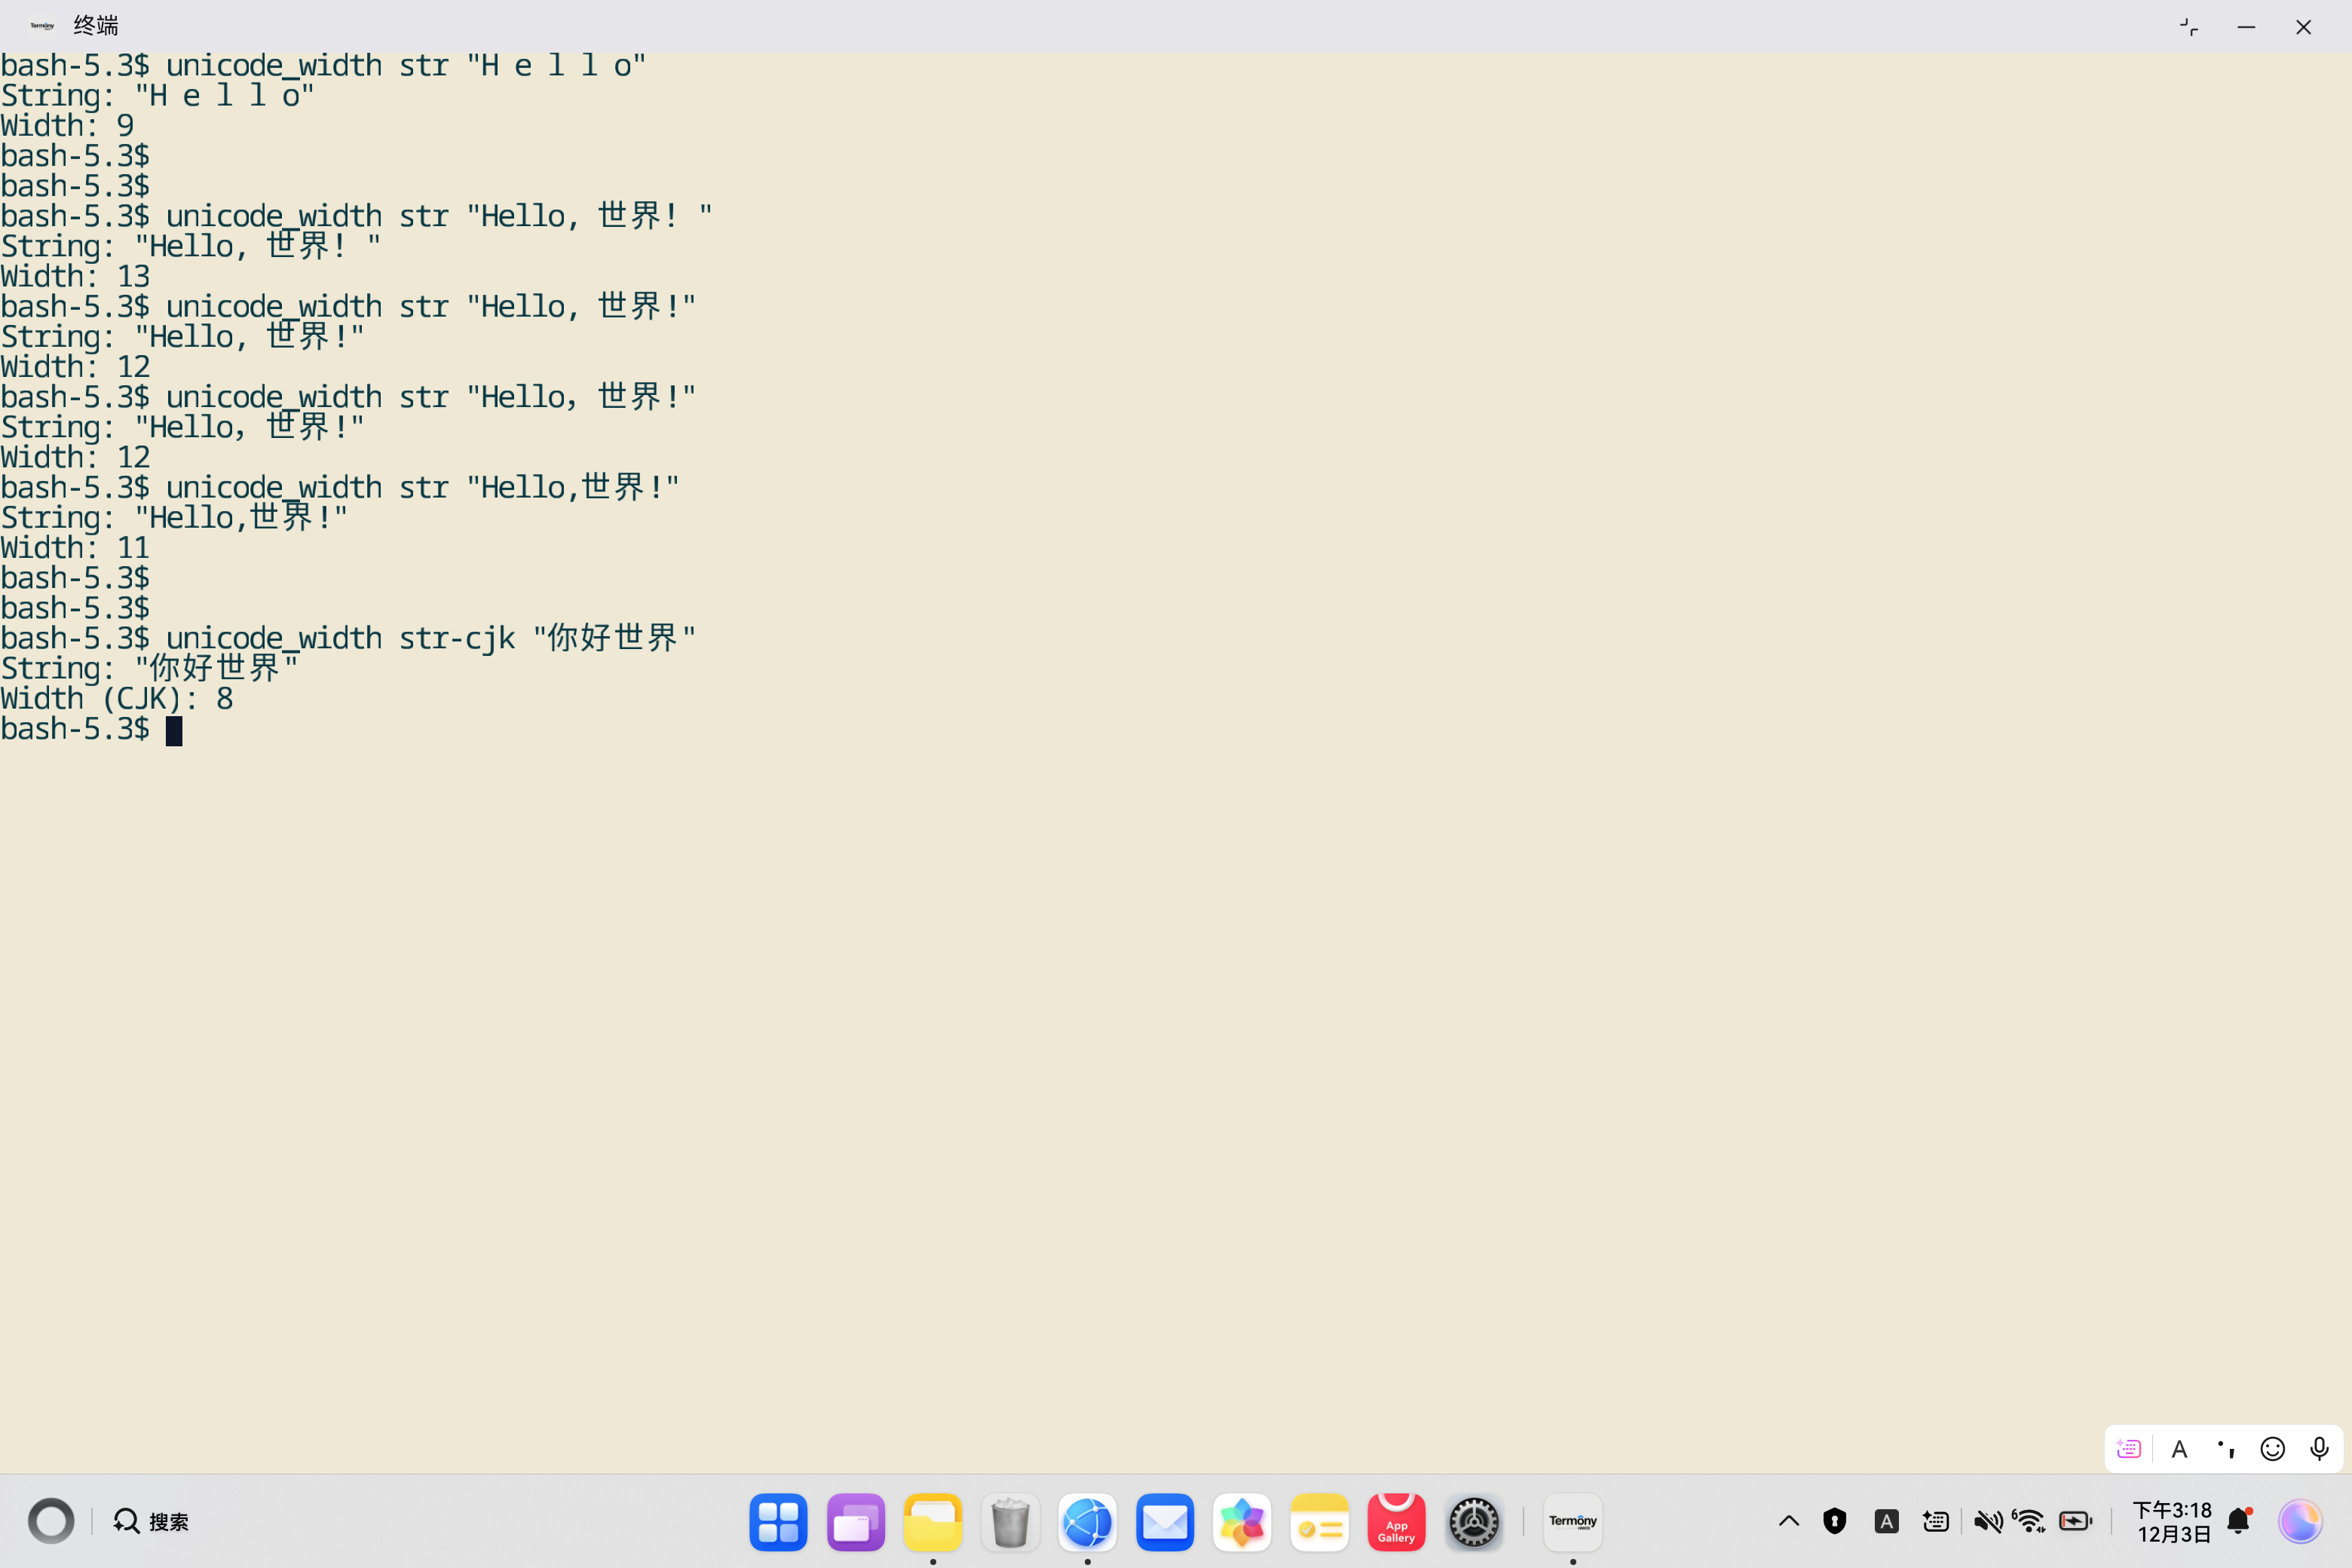This screenshot has height=1568, width=2352.
Task: Open the yellow Notes checklist app
Action: pyautogui.click(x=1319, y=1521)
